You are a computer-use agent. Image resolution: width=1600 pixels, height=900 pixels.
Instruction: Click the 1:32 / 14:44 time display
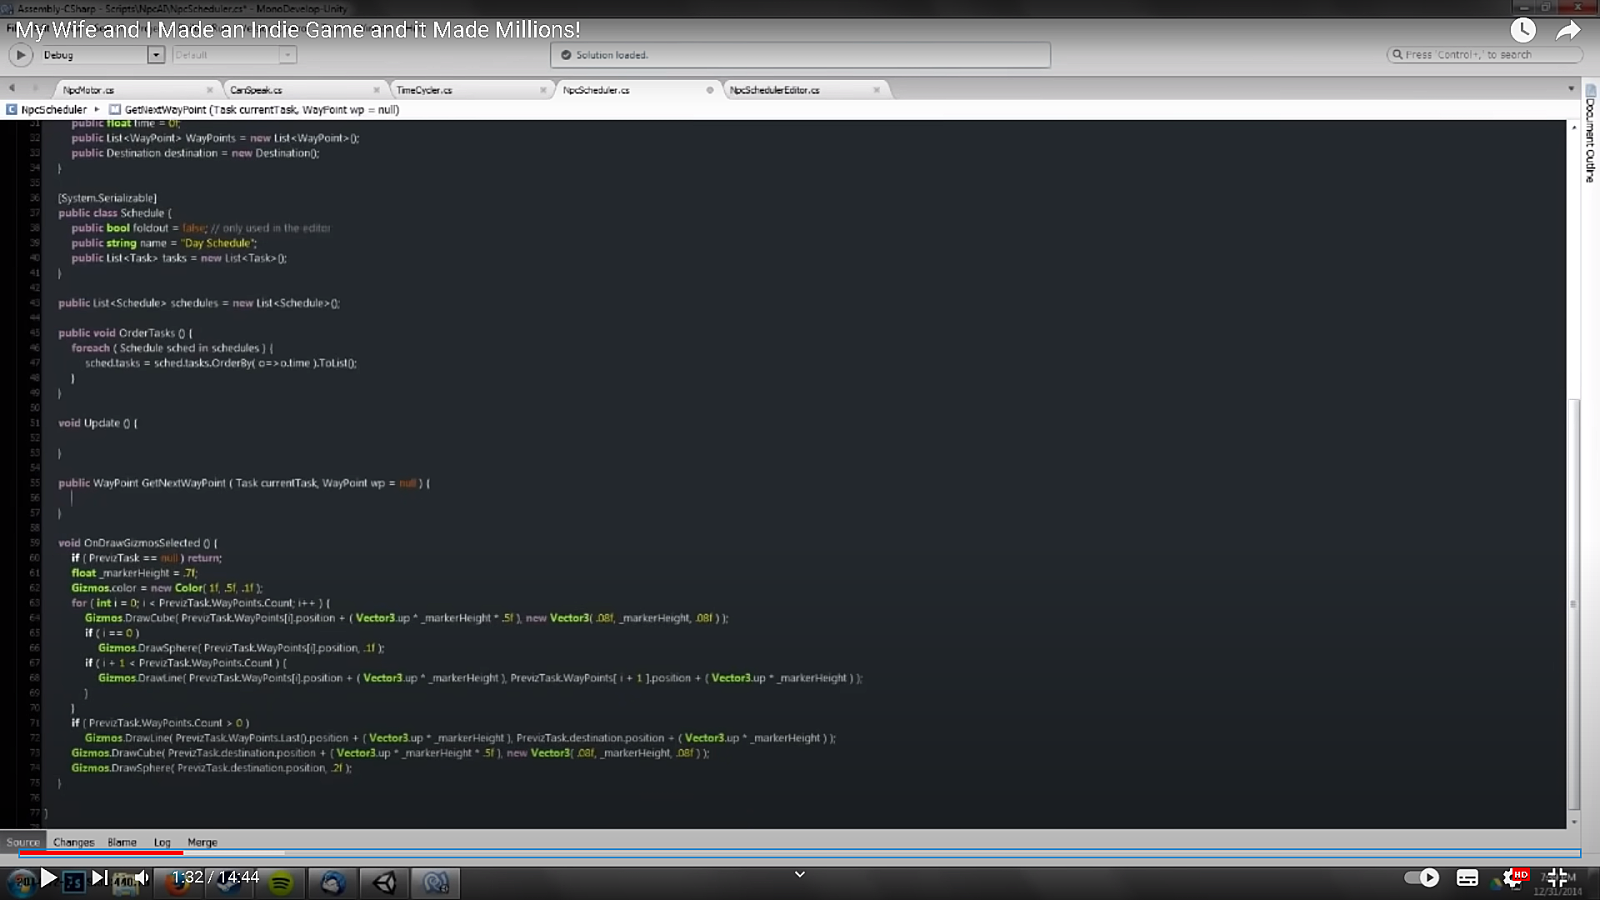point(215,877)
